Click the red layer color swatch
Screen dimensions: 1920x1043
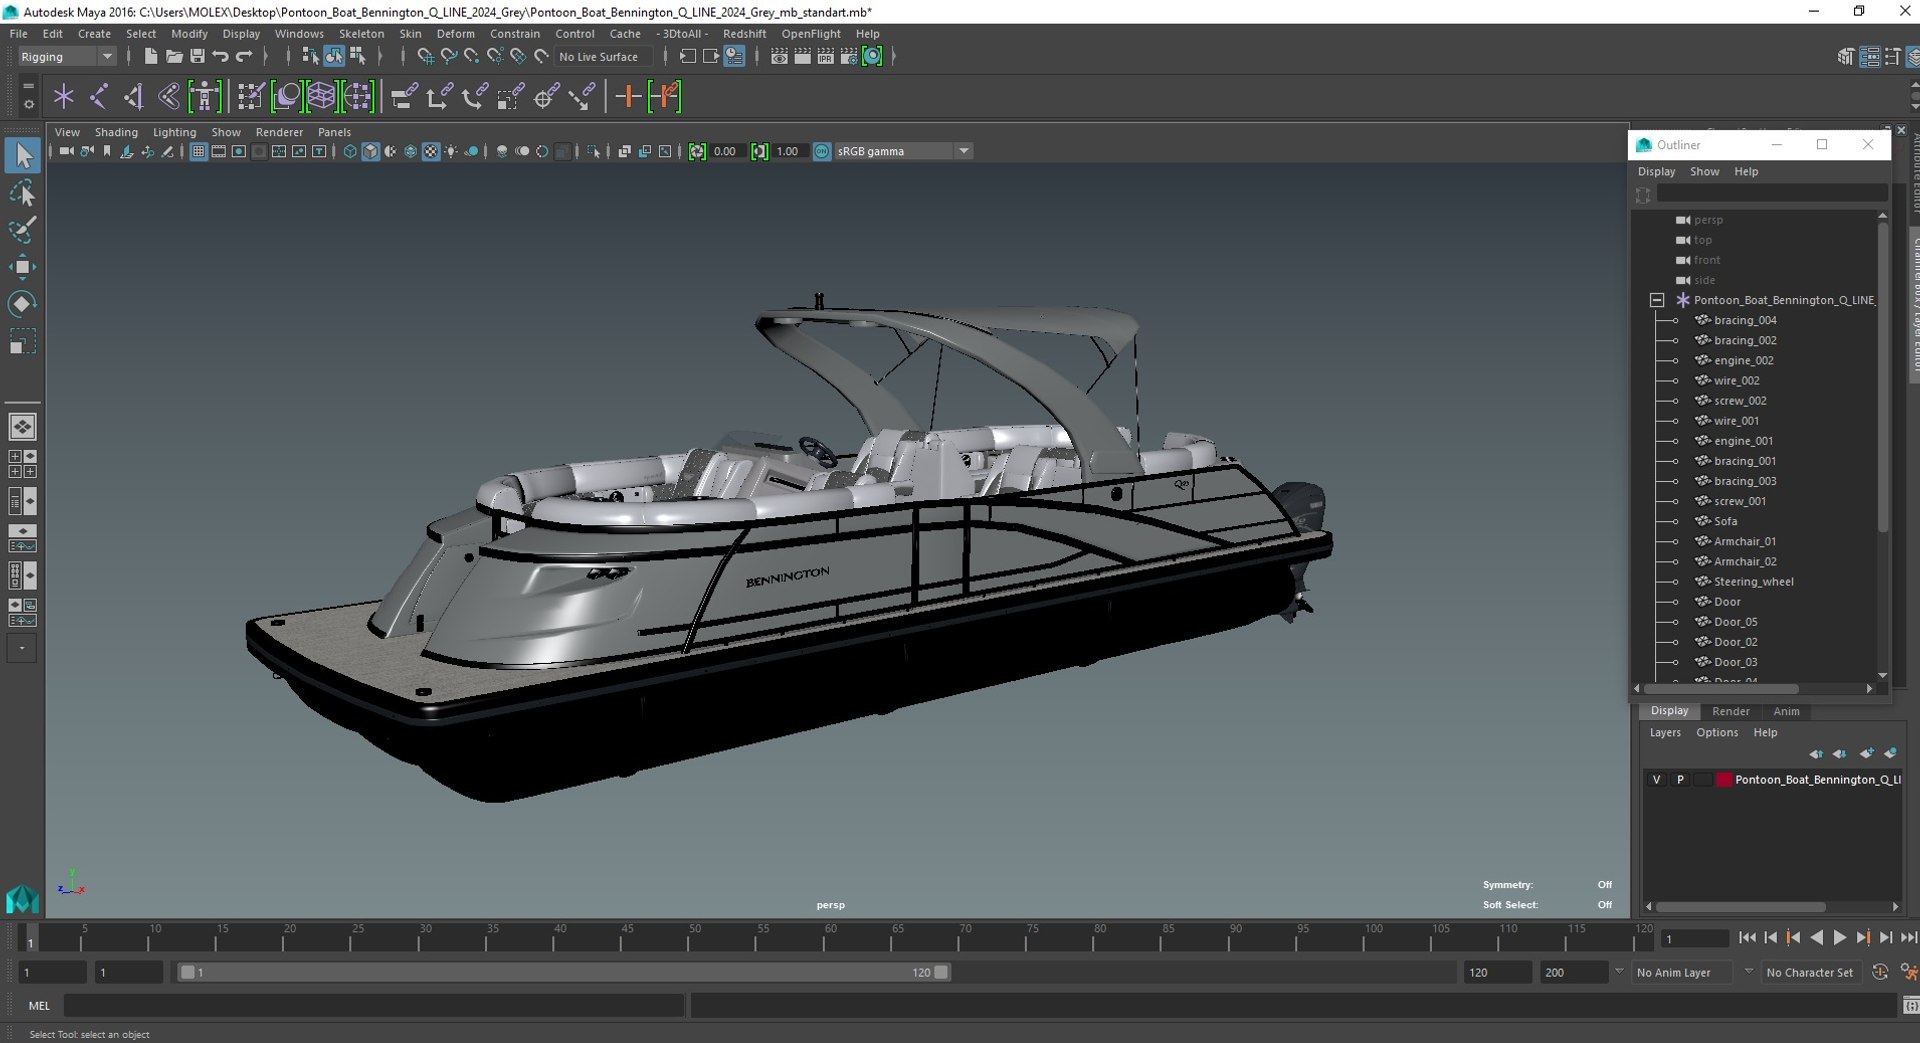(x=1724, y=780)
